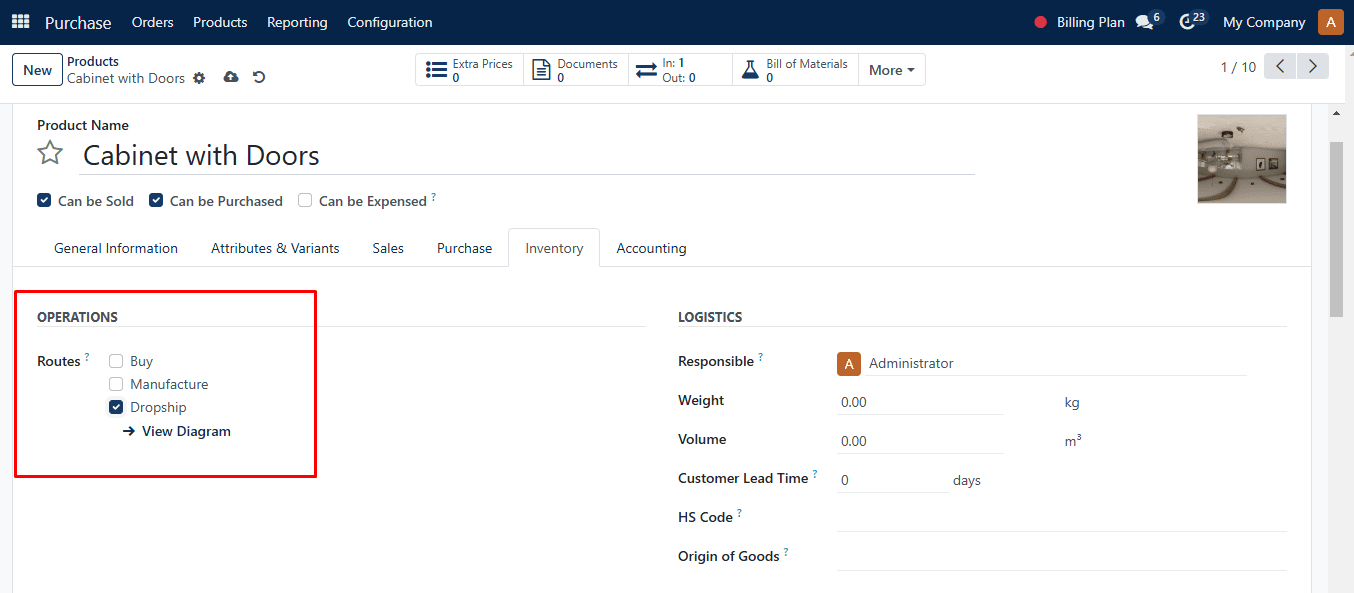
Task: Click the Weight input field
Action: [x=920, y=402]
